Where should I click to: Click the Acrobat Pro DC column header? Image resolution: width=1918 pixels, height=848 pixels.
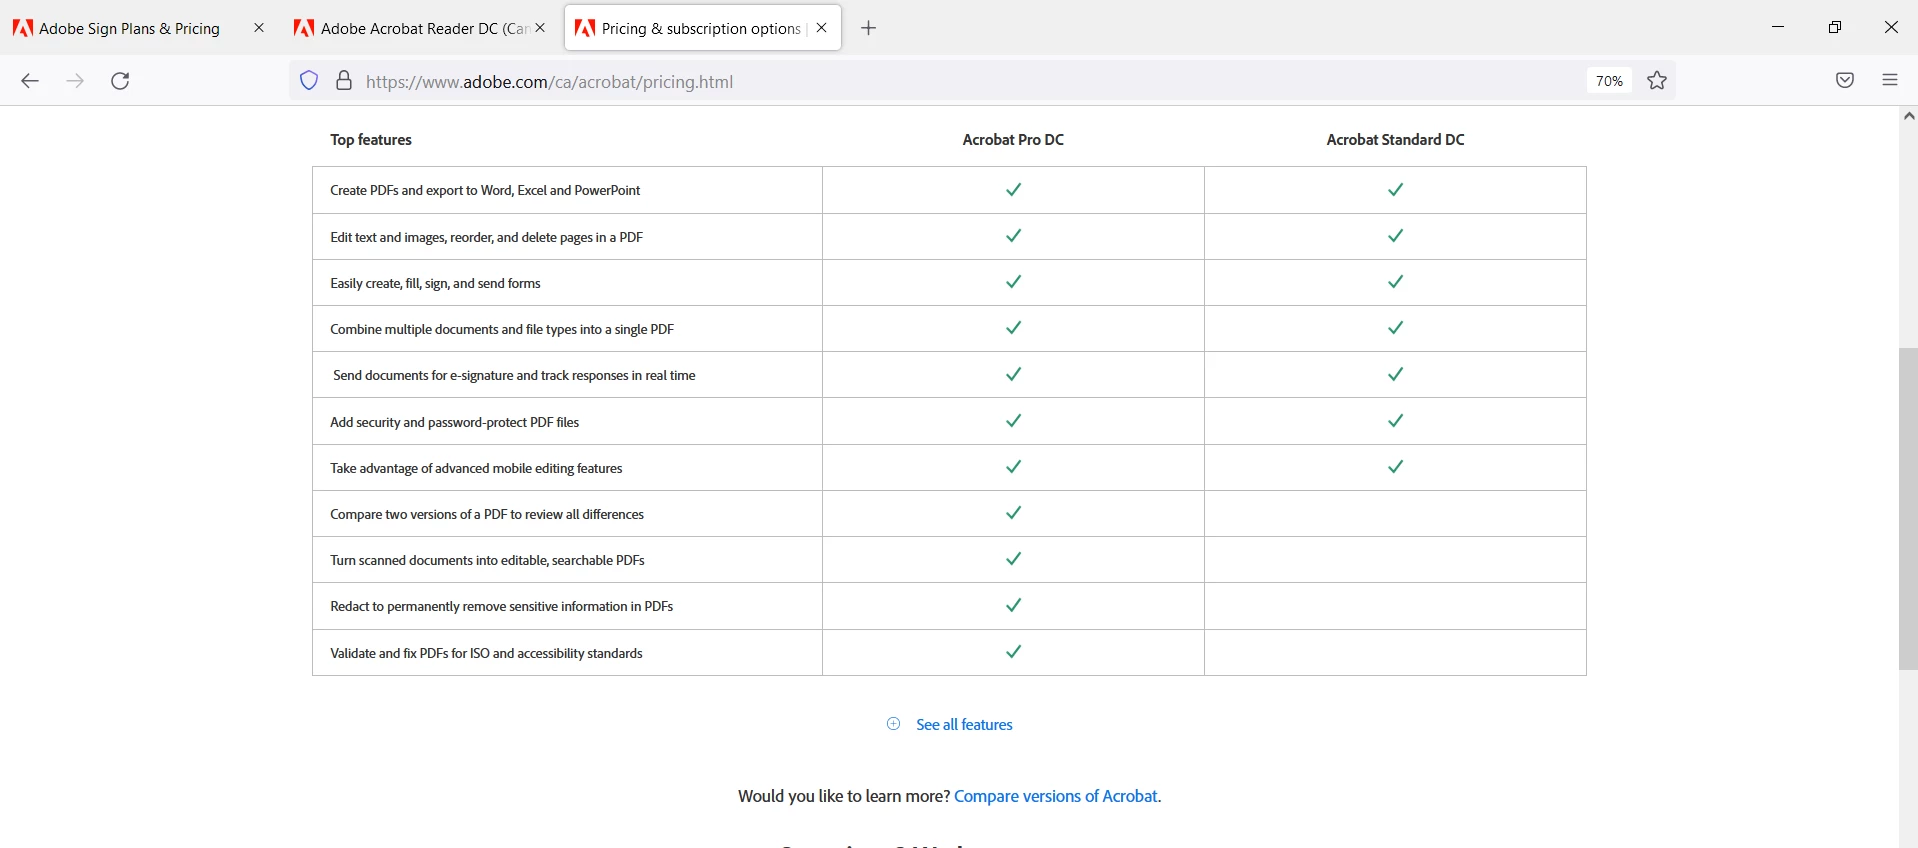1013,140
